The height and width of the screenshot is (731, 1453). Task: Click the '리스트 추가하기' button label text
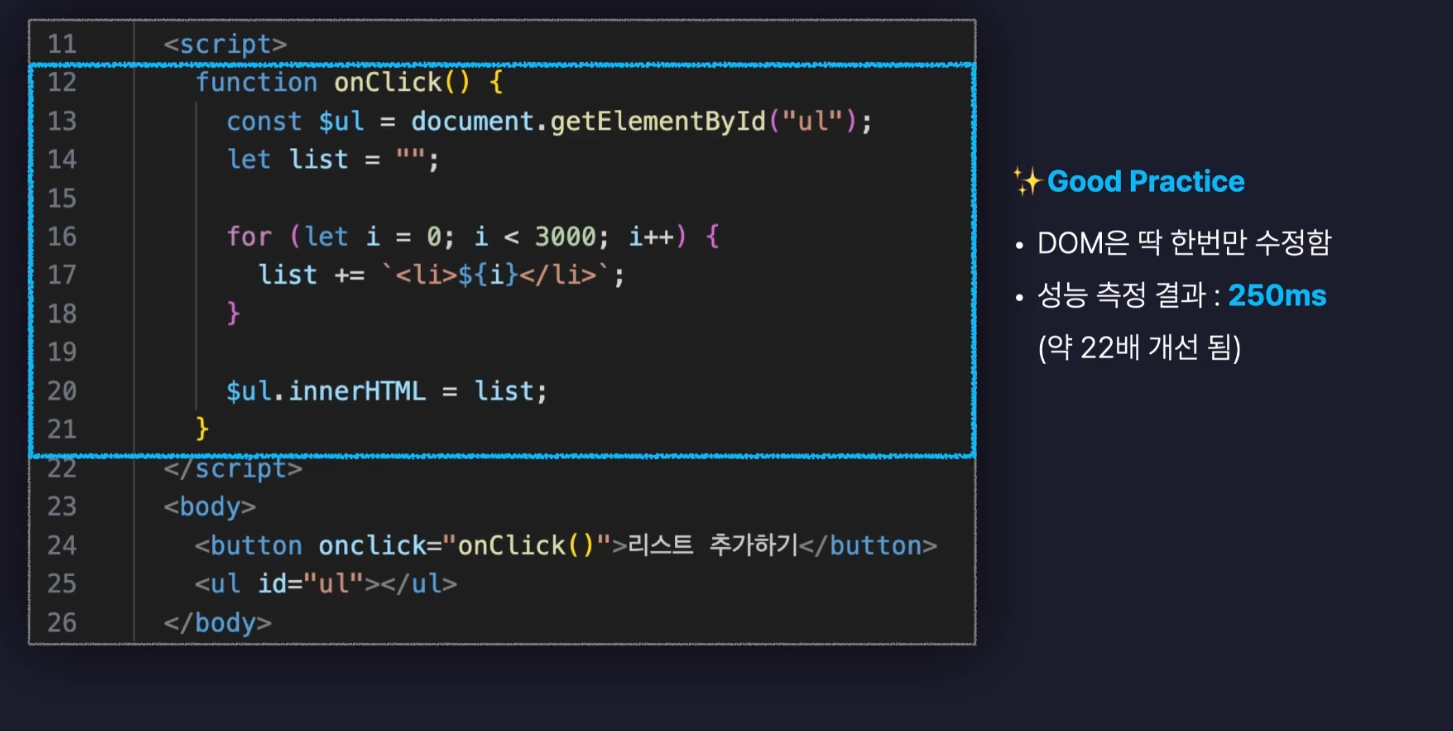tap(713, 545)
